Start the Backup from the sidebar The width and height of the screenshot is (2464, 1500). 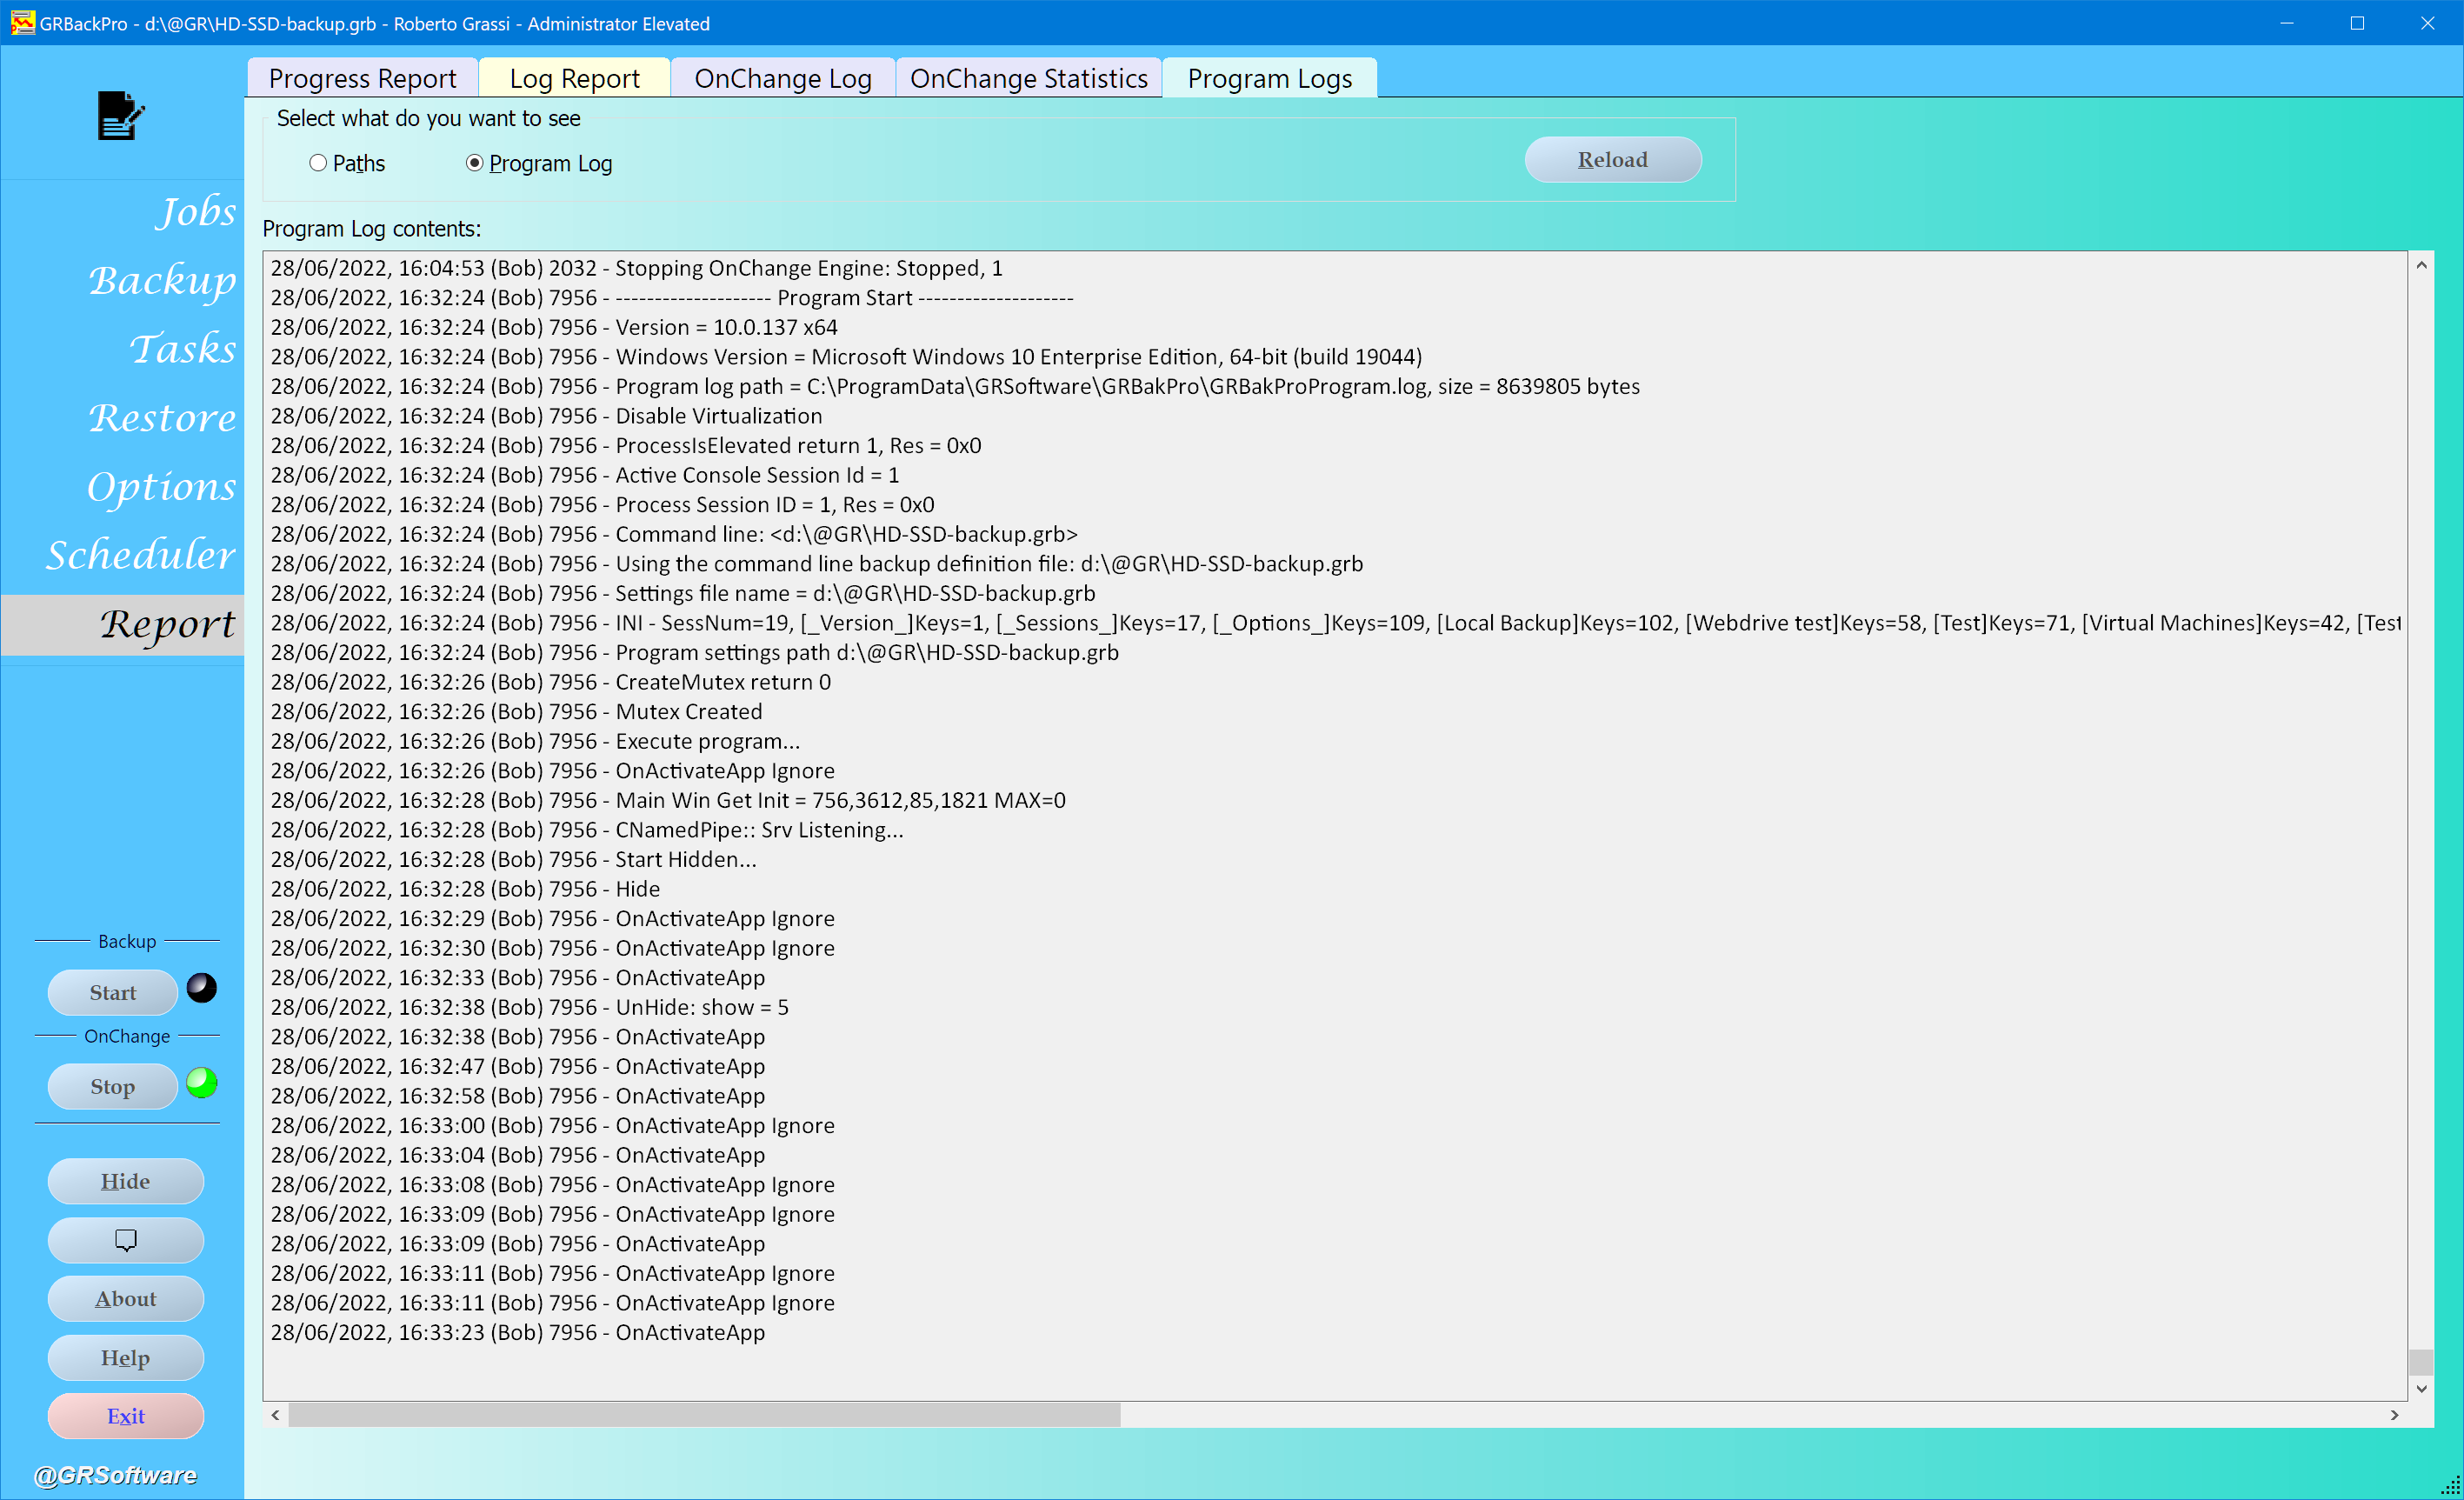[112, 993]
